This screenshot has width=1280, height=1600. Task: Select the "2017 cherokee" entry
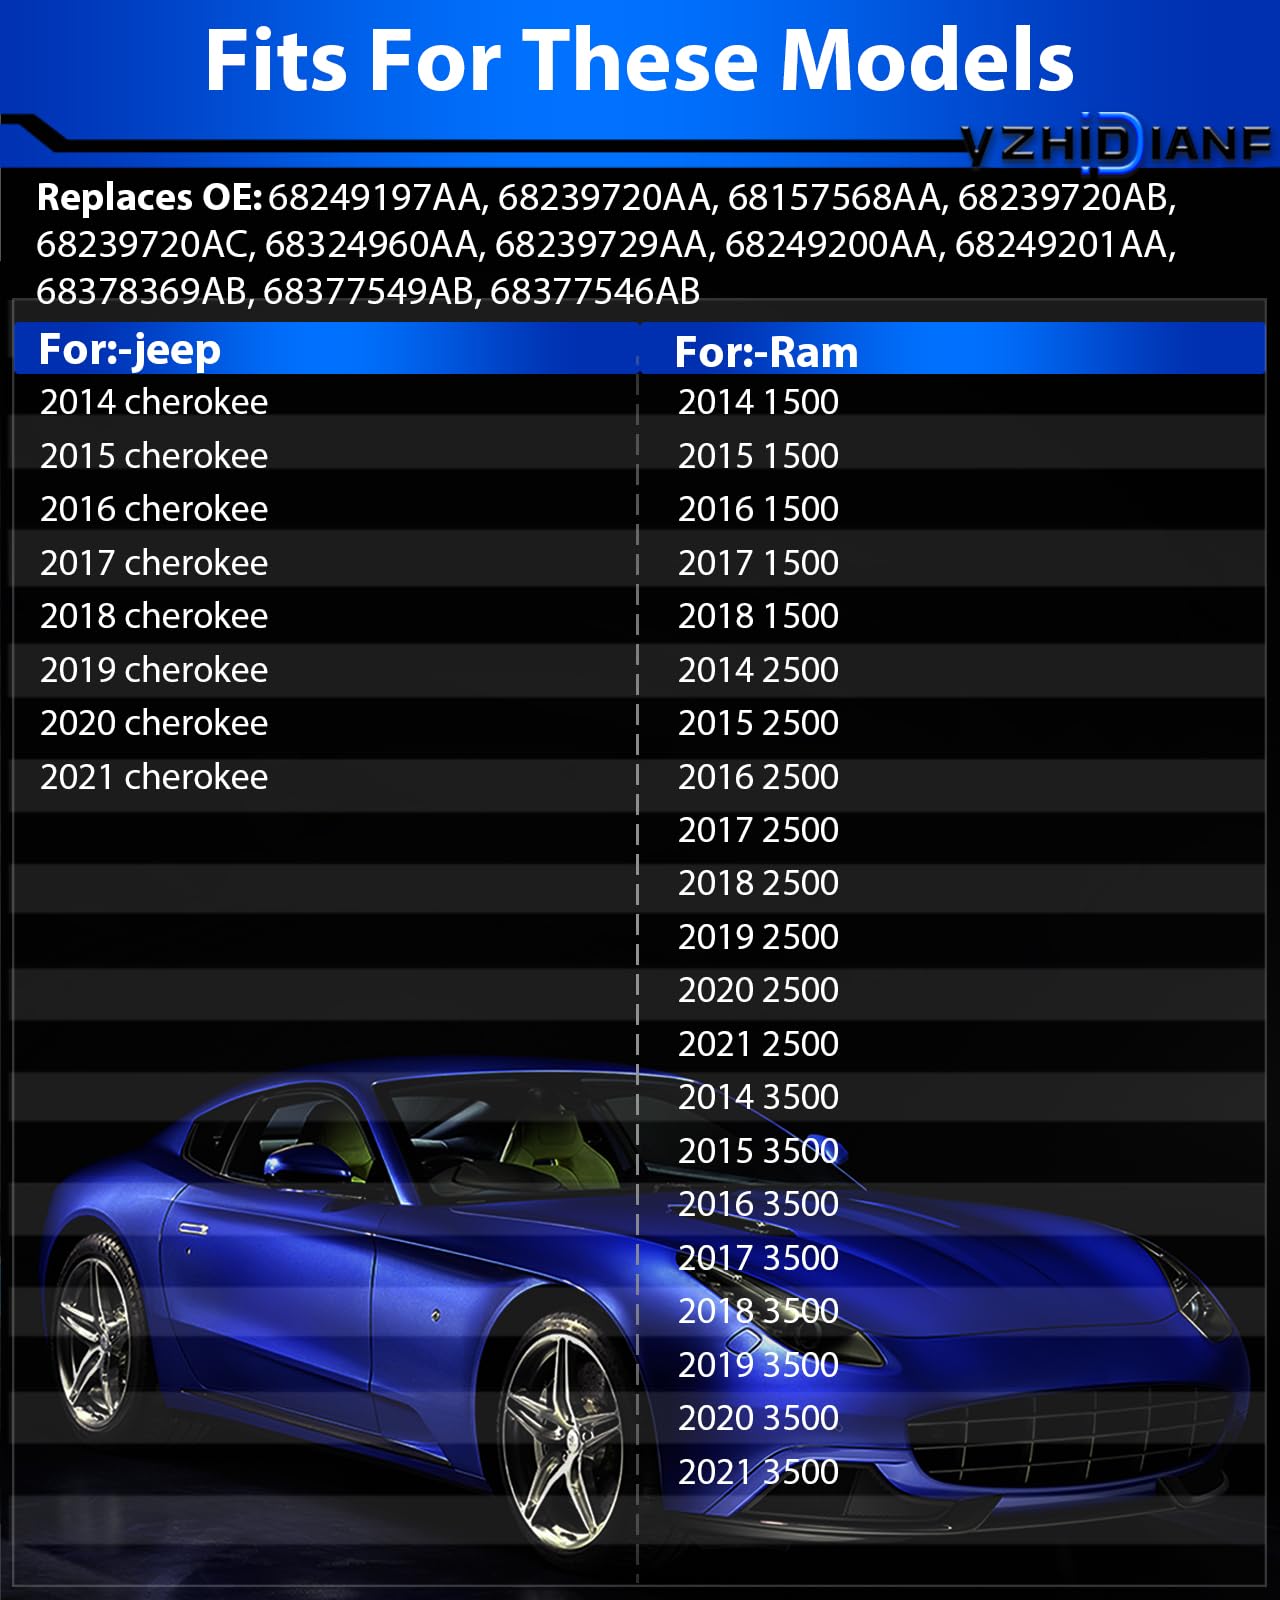[154, 563]
